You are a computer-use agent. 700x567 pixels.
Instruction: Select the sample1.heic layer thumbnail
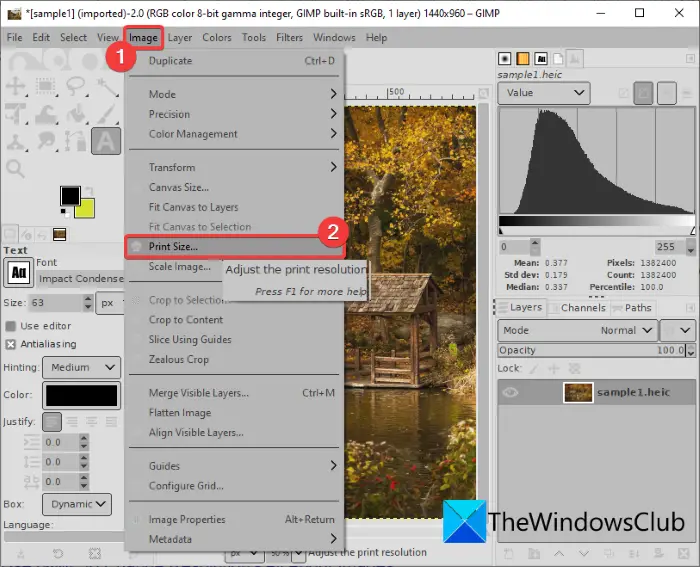coord(578,393)
